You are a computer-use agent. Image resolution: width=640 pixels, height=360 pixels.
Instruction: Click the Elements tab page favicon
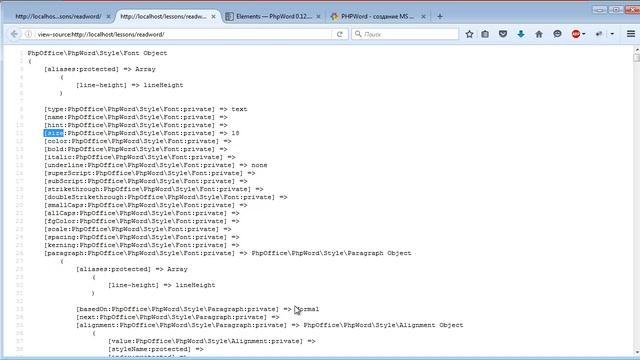(x=229, y=16)
